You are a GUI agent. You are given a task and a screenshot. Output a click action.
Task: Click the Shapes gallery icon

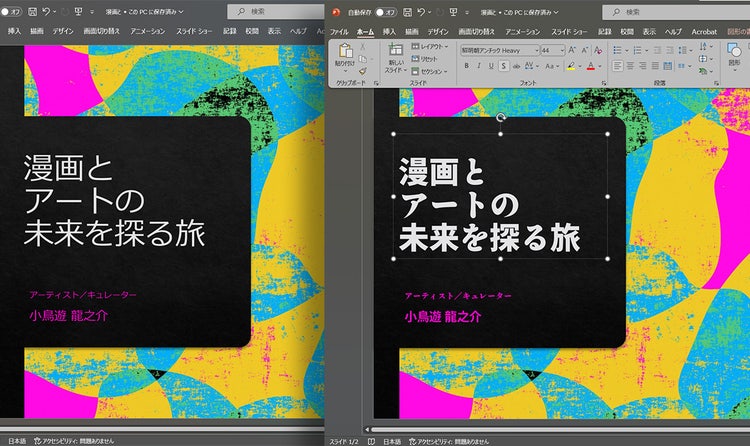(x=734, y=50)
